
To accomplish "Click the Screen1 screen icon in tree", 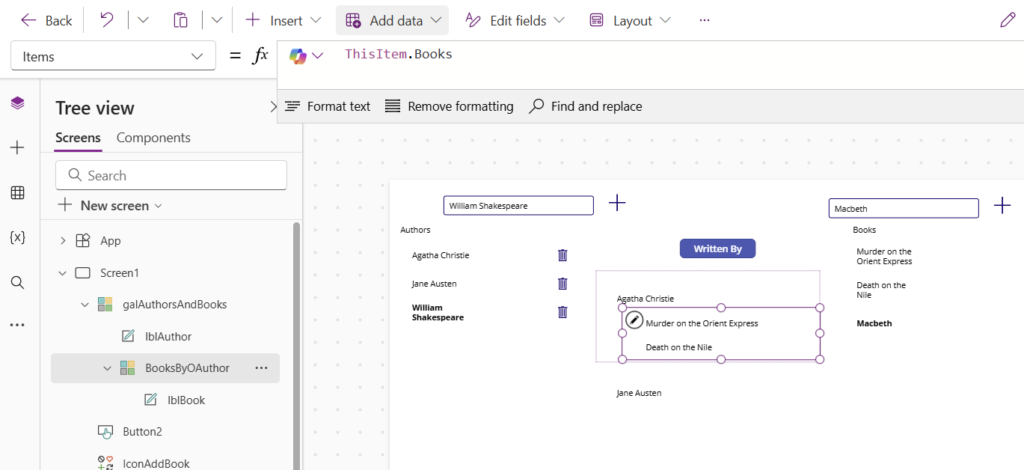I will (x=82, y=273).
